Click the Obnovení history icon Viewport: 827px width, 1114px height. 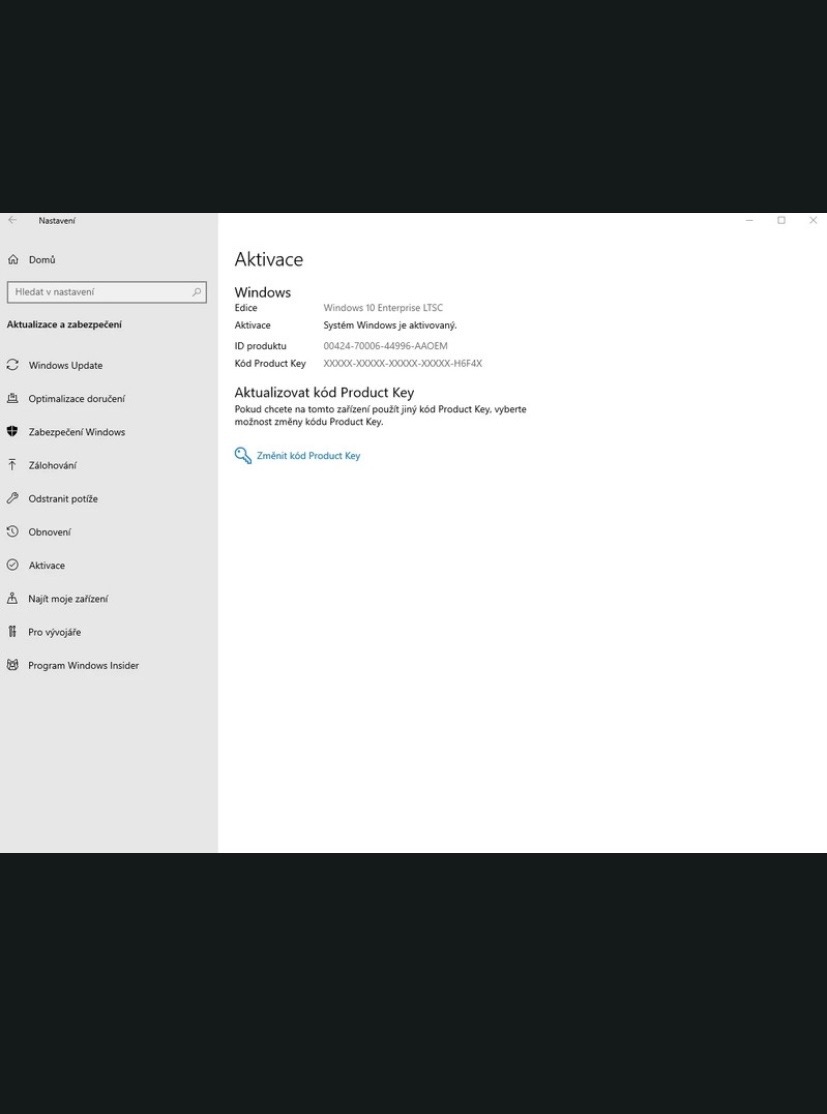click(x=13, y=532)
